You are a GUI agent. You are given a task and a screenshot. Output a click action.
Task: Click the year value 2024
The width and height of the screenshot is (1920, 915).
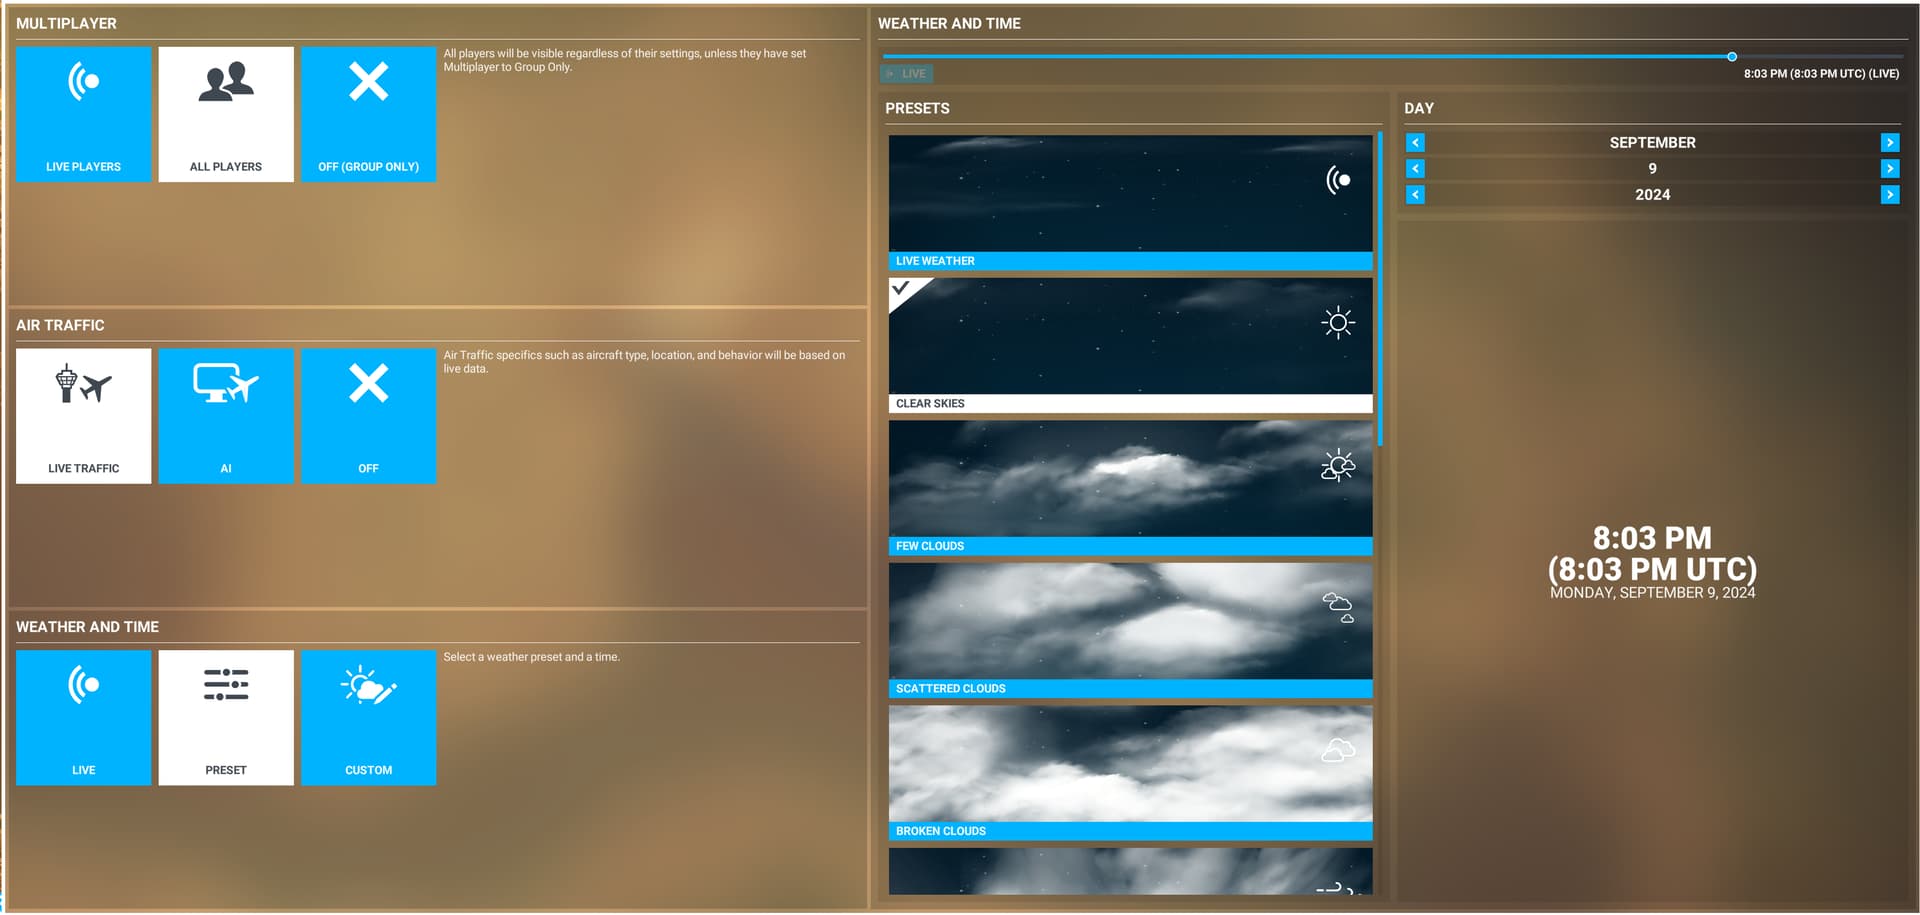tap(1652, 195)
